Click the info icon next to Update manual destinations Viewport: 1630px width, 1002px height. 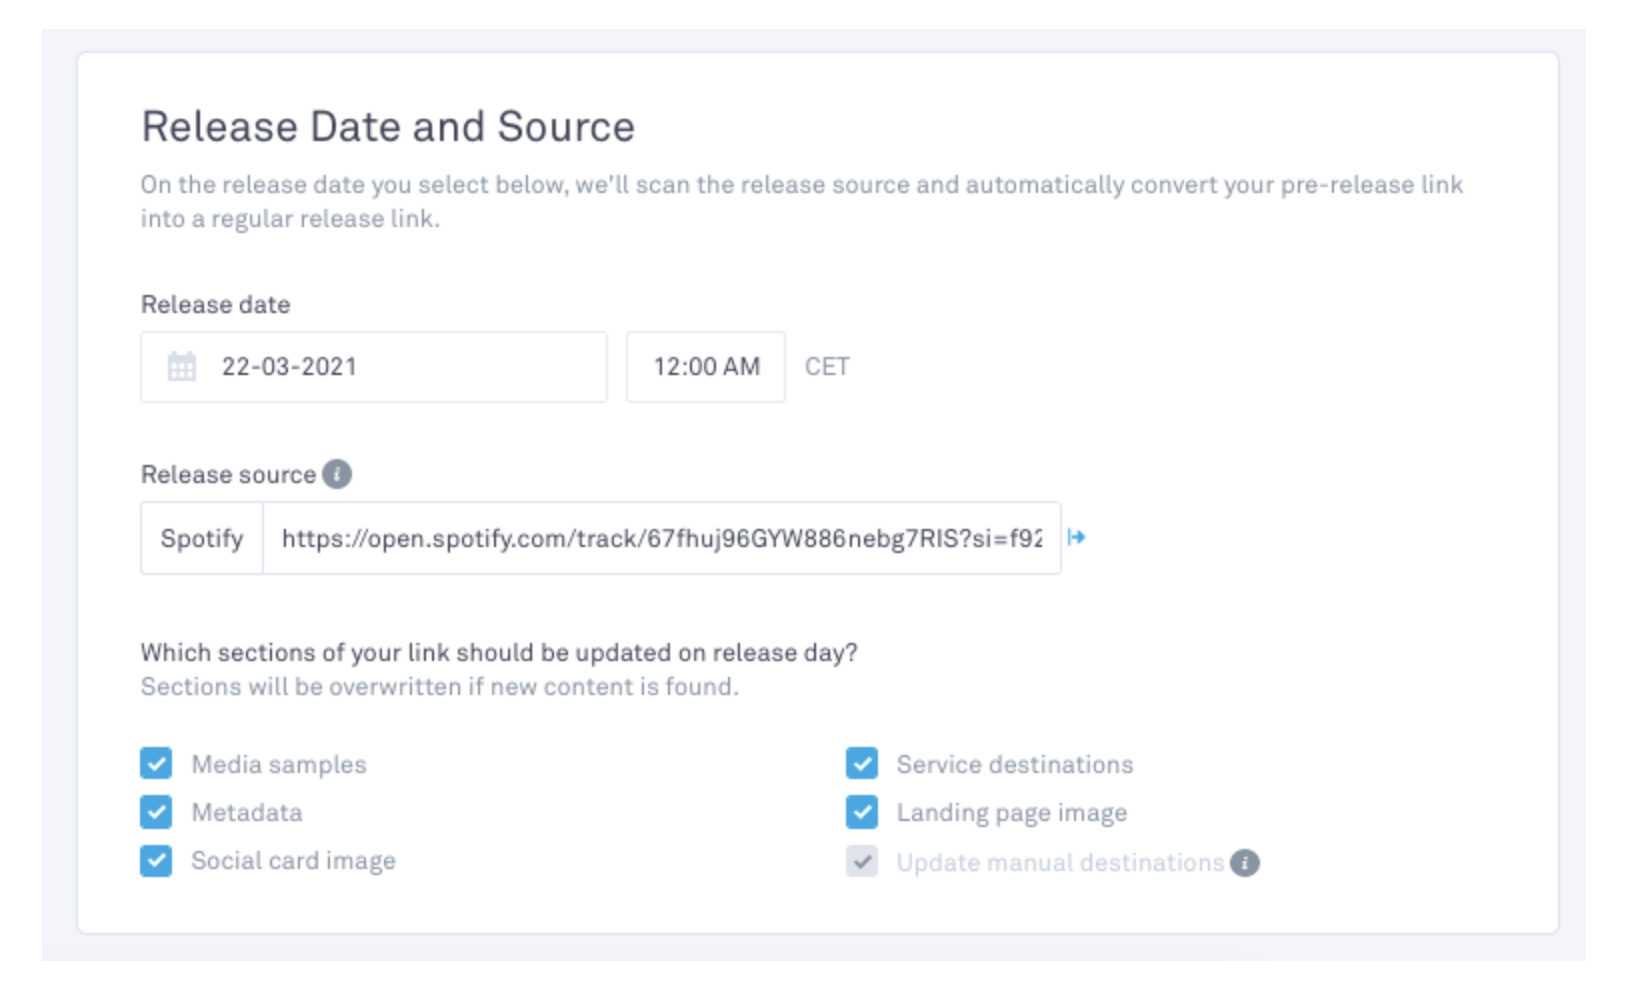point(1245,863)
